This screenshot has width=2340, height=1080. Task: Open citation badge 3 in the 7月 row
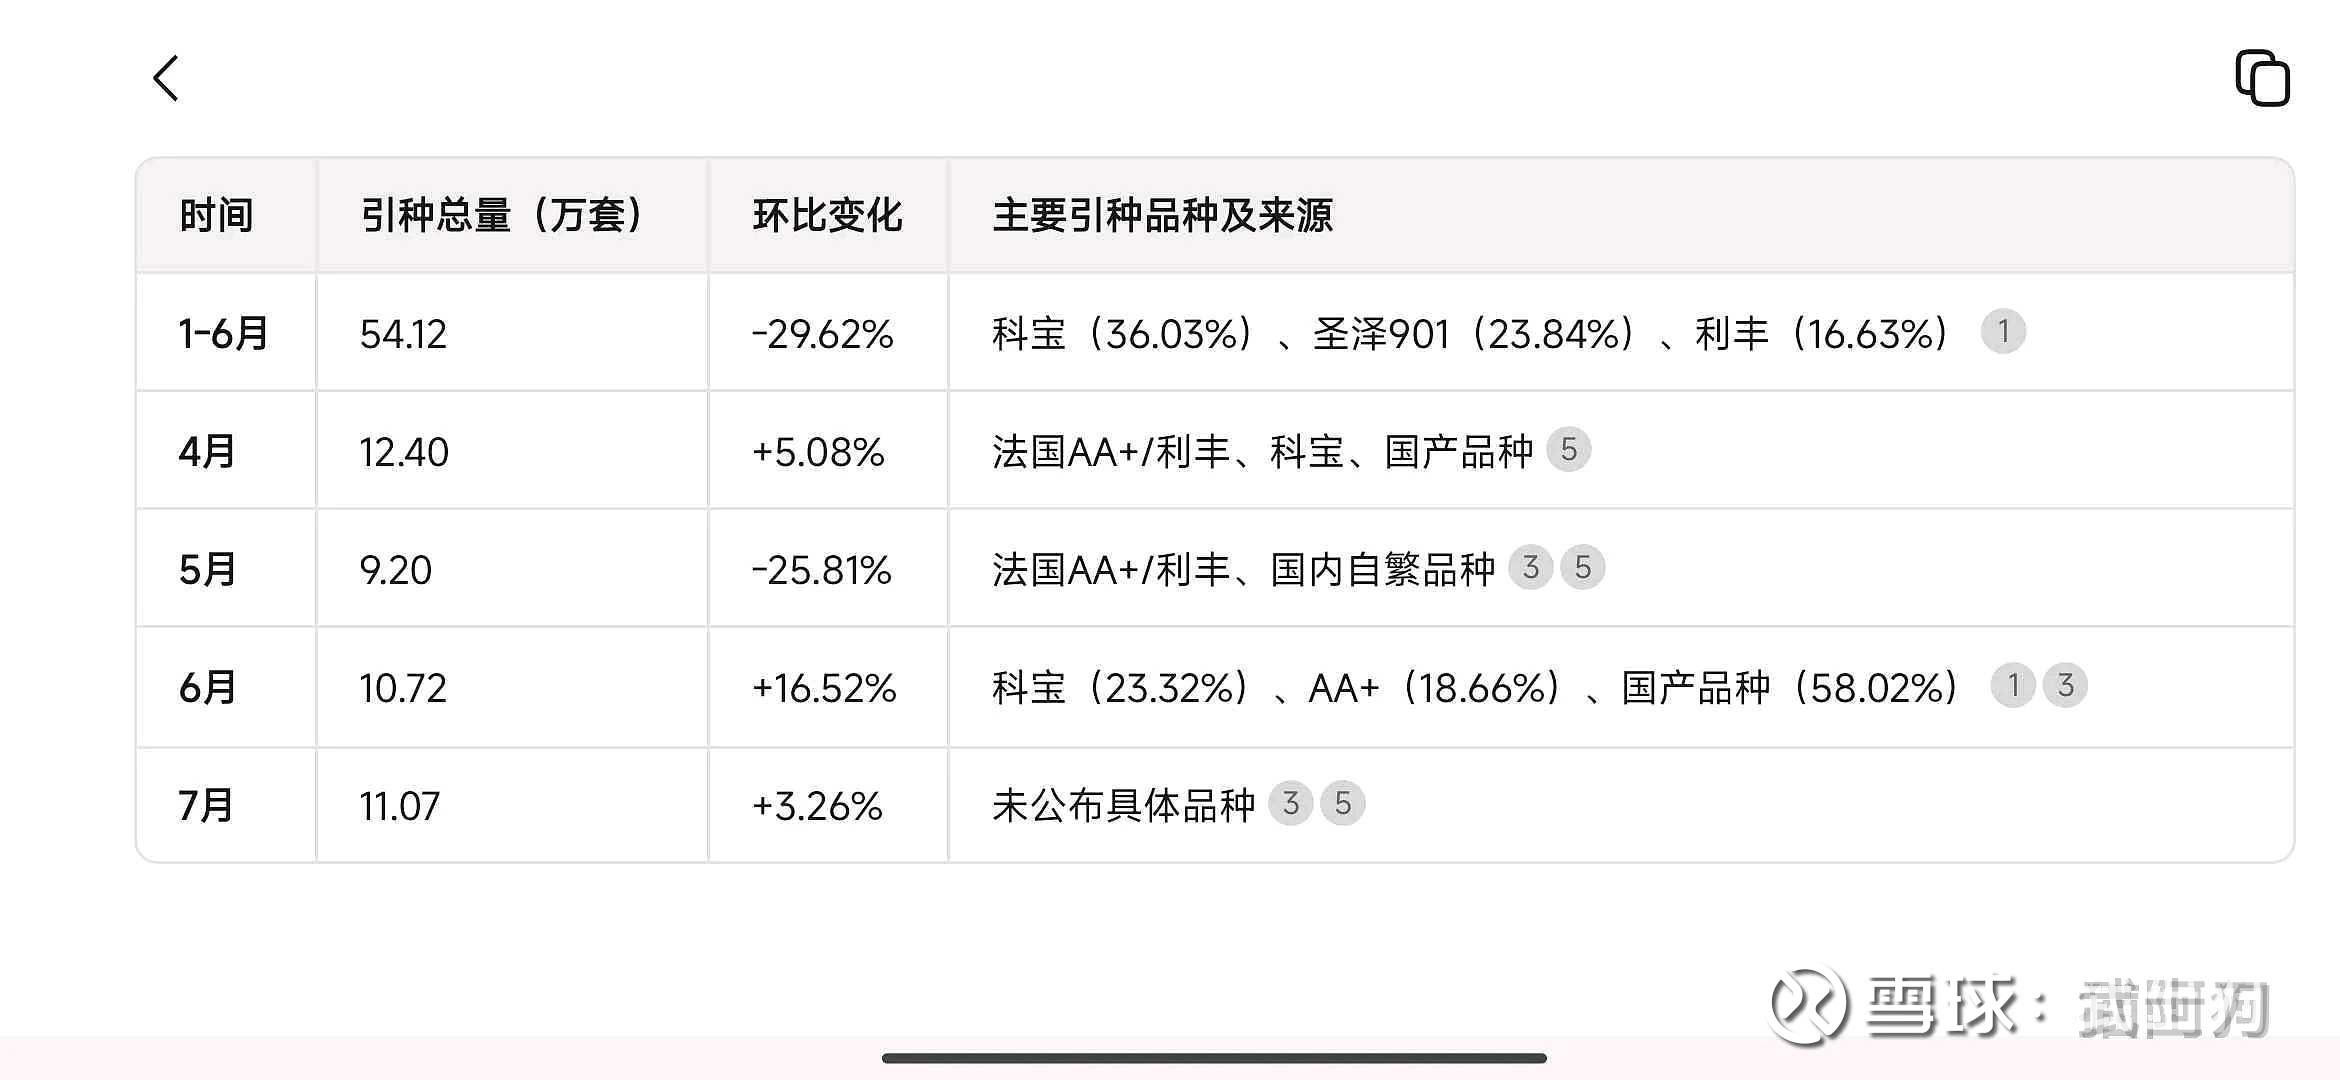(x=1291, y=803)
